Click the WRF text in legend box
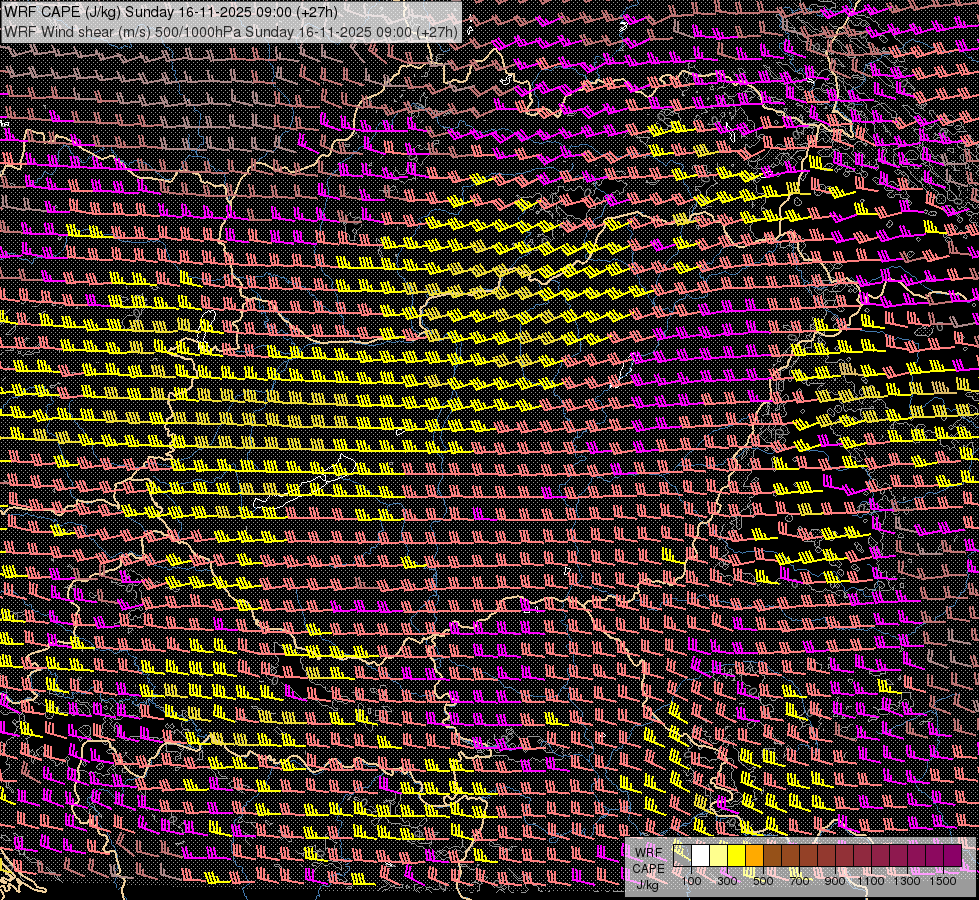 [x=649, y=853]
